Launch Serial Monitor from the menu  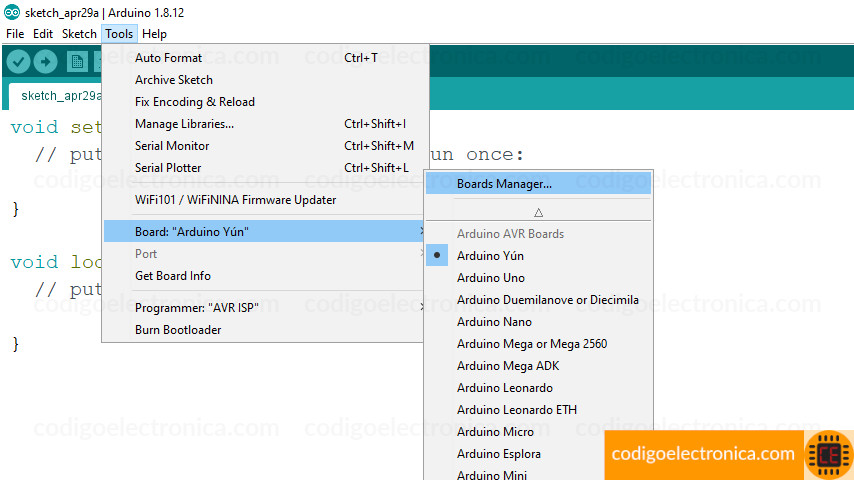(263, 145)
